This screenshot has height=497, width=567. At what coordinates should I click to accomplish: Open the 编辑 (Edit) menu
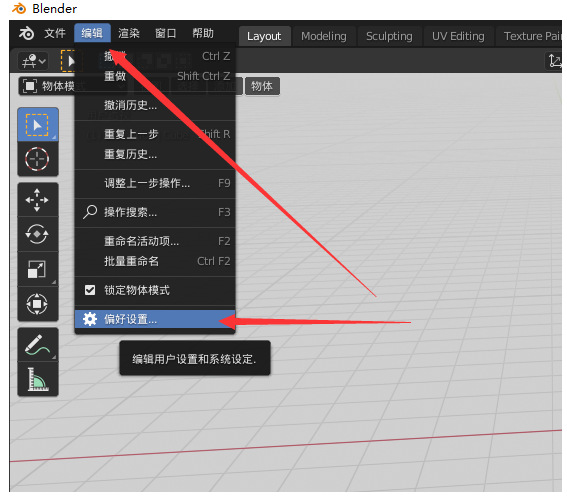click(92, 33)
